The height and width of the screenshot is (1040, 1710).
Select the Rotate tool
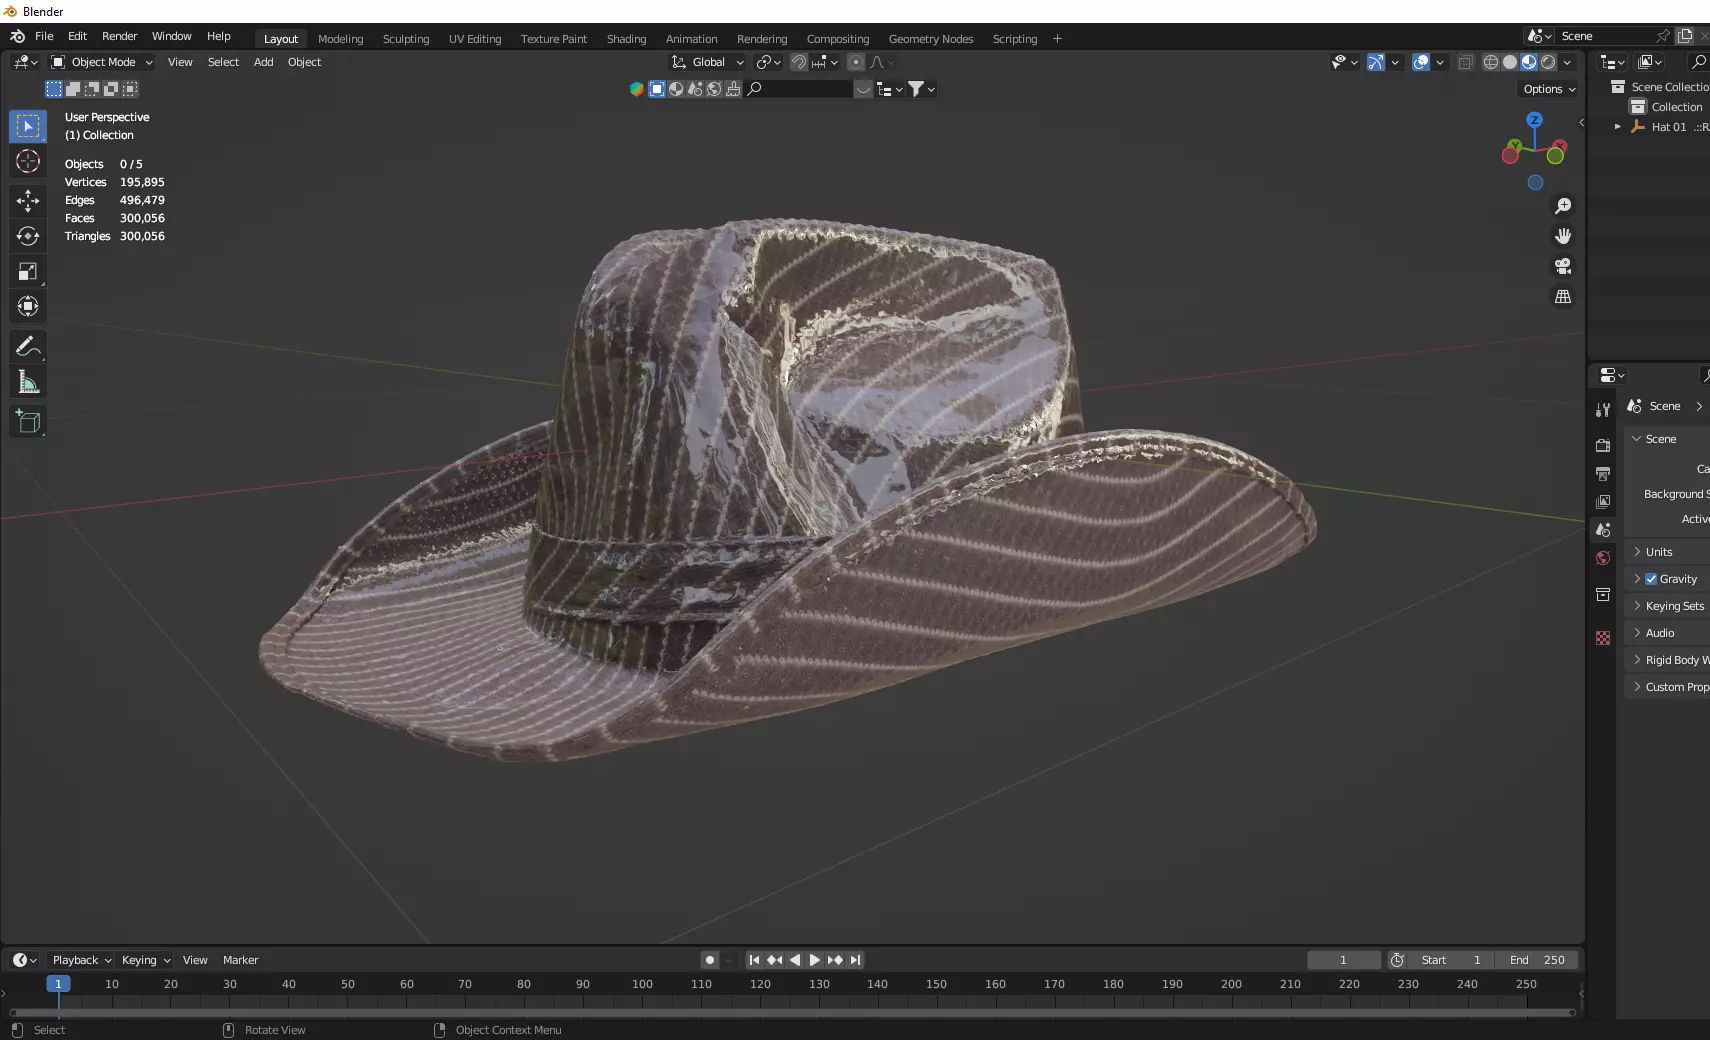(28, 236)
